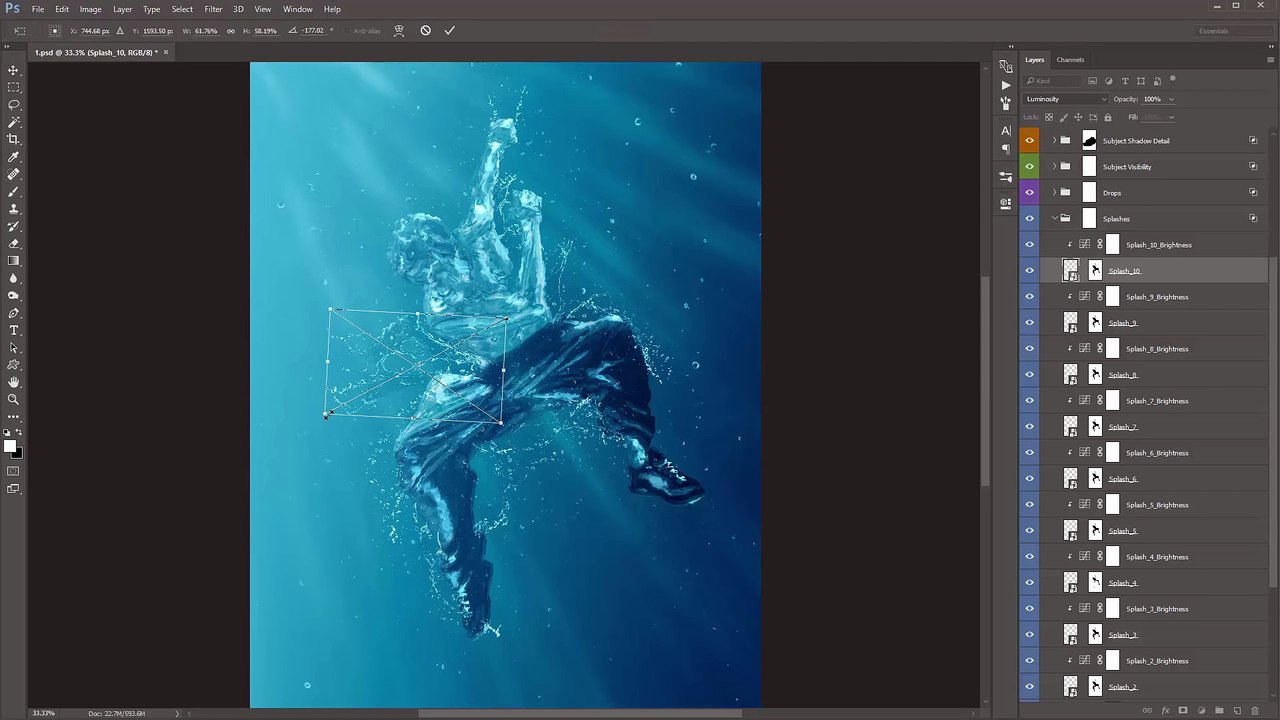
Task: Select the Gradient tool
Action: point(14,261)
